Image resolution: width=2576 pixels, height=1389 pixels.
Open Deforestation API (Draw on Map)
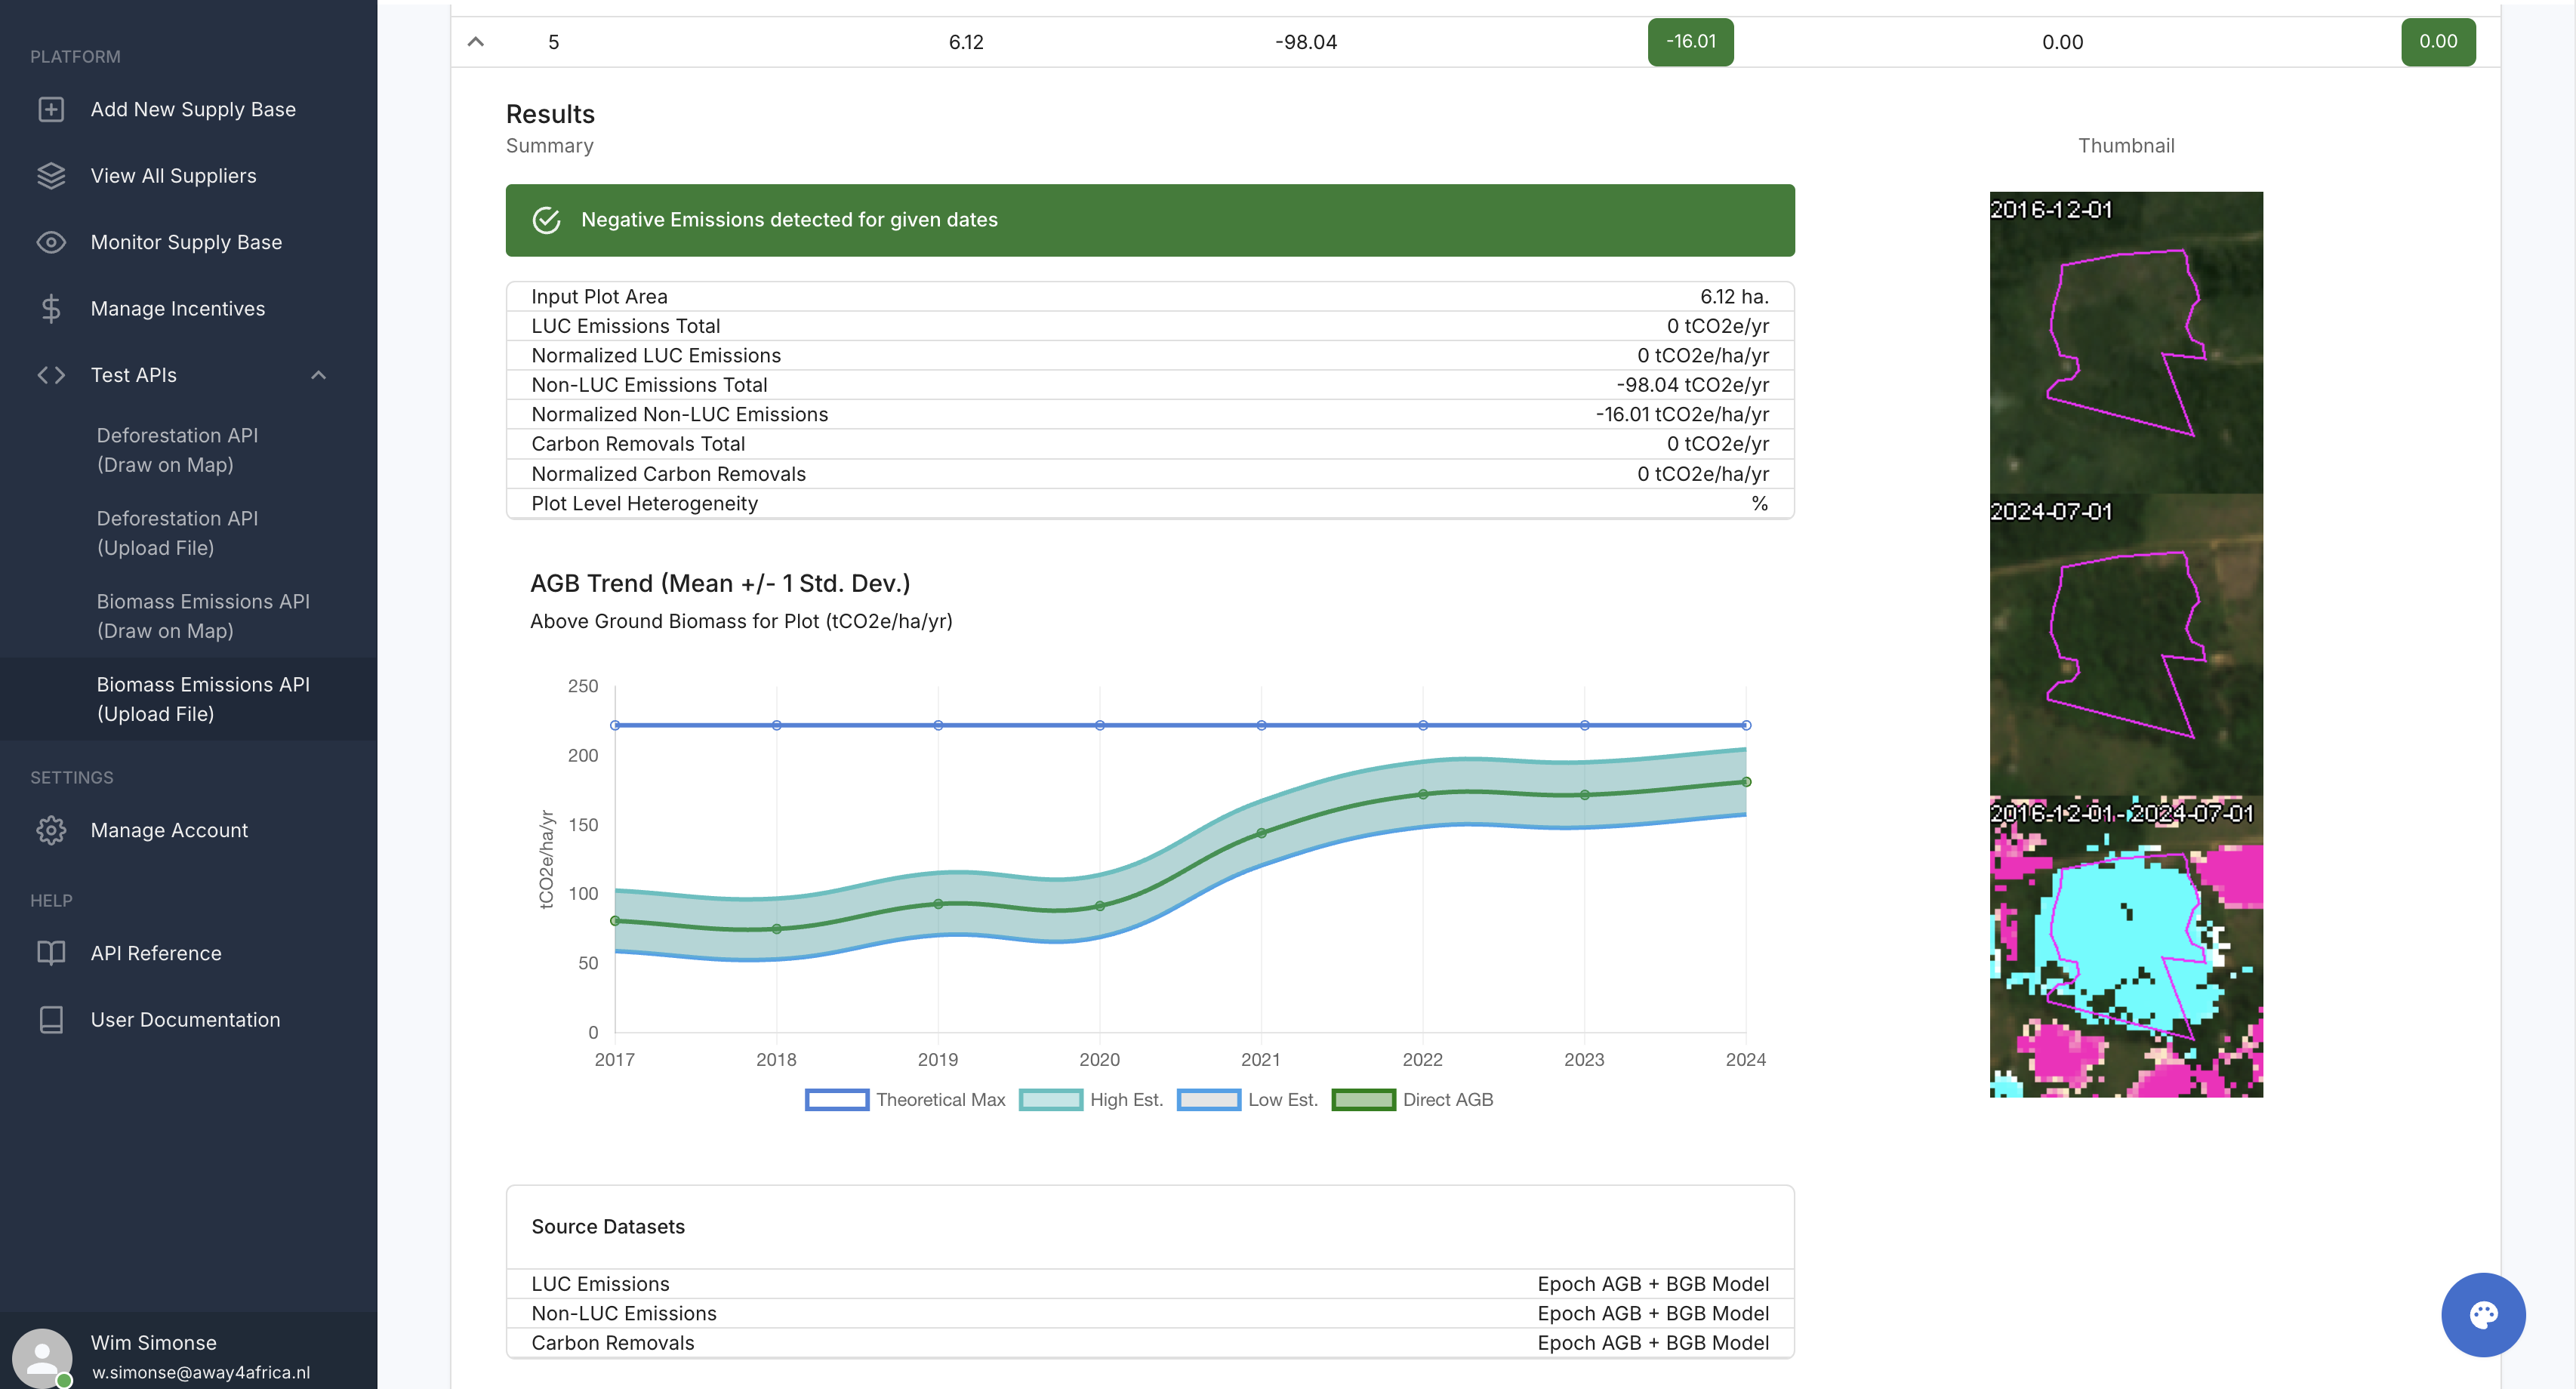click(177, 450)
